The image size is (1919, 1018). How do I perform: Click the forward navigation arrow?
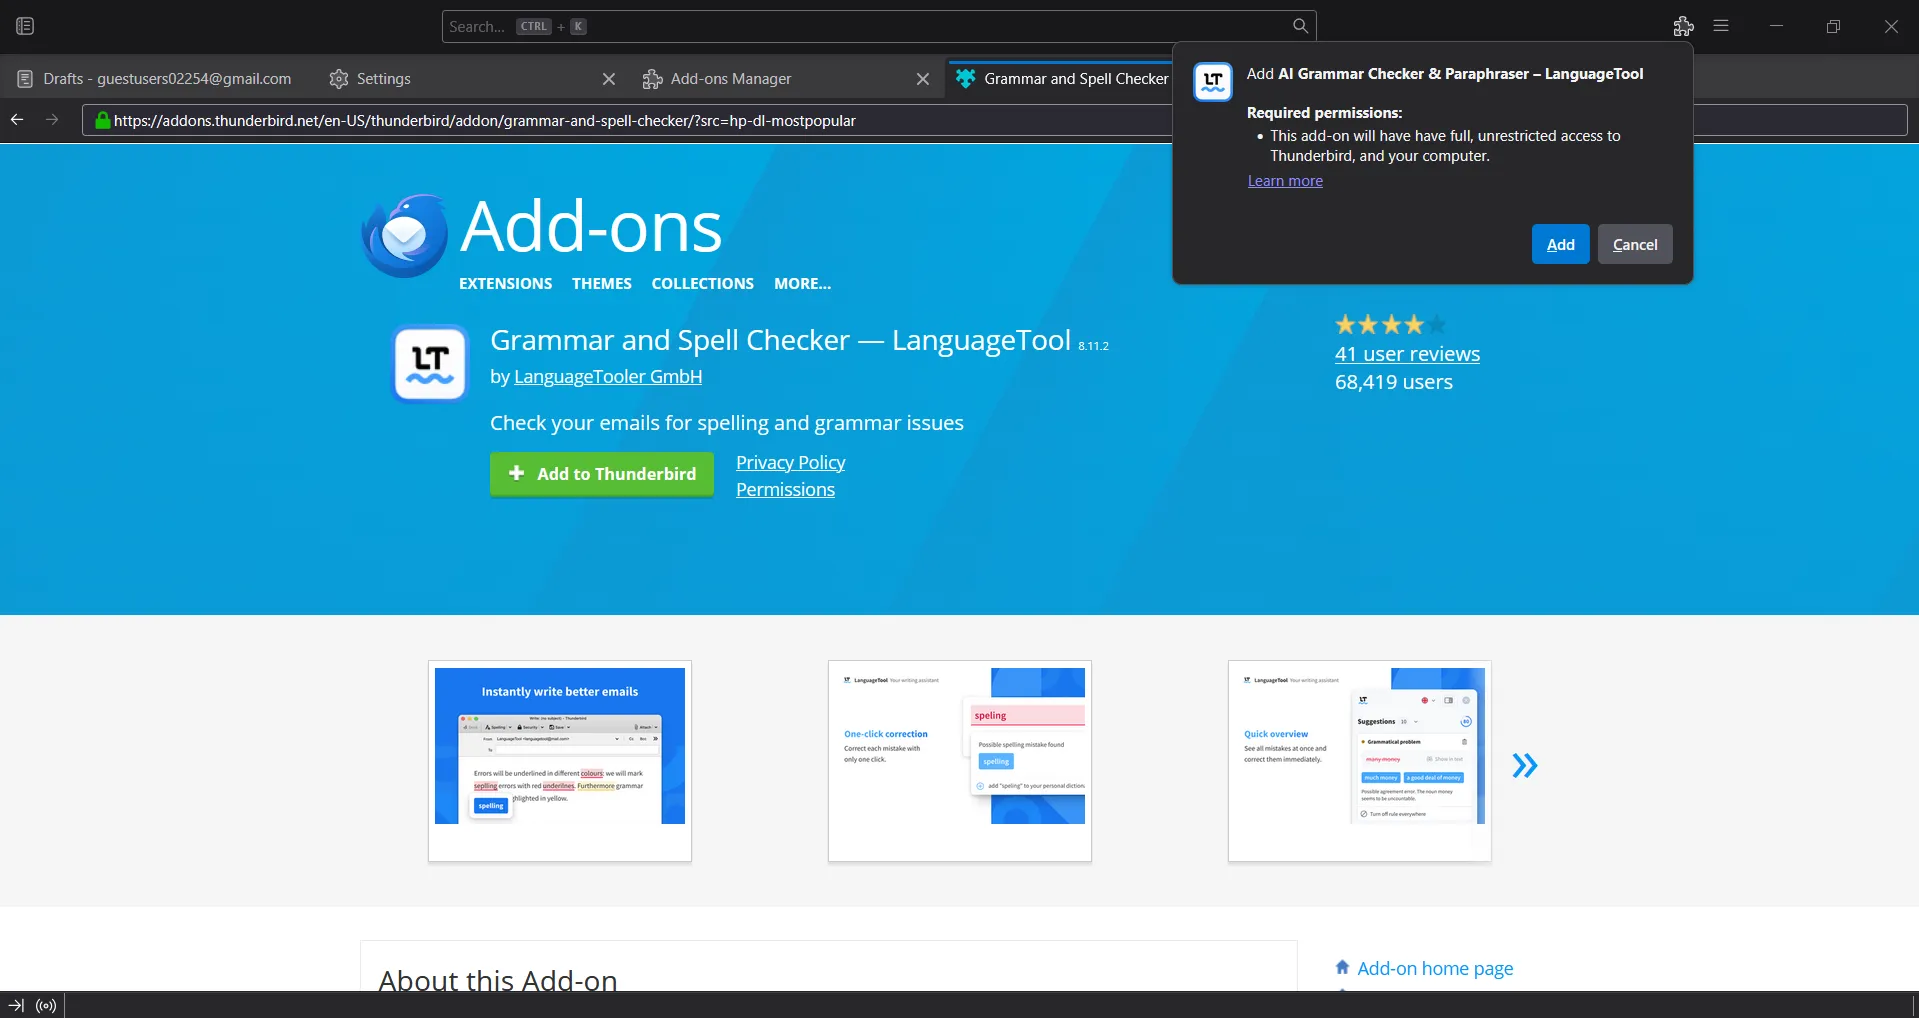click(52, 120)
